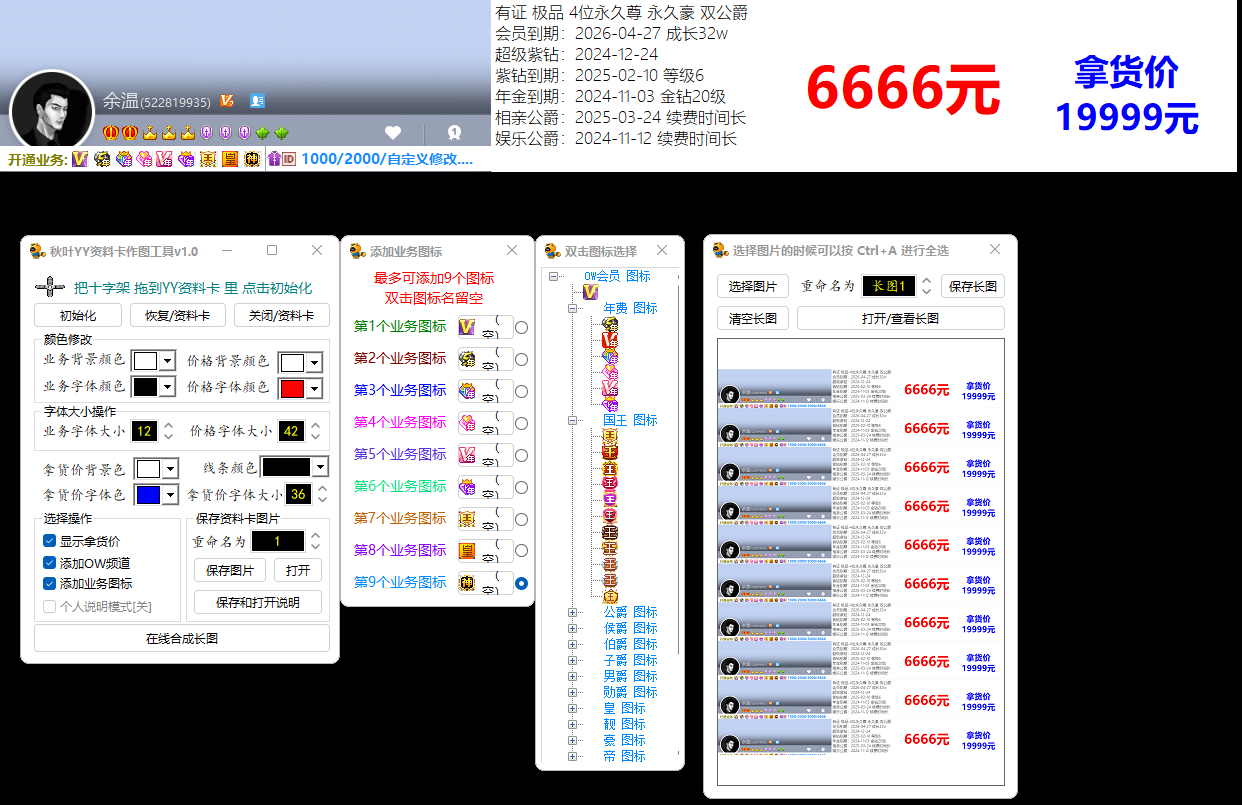
Task: Click the blue contact card icon beside username
Action: pyautogui.click(x=257, y=101)
